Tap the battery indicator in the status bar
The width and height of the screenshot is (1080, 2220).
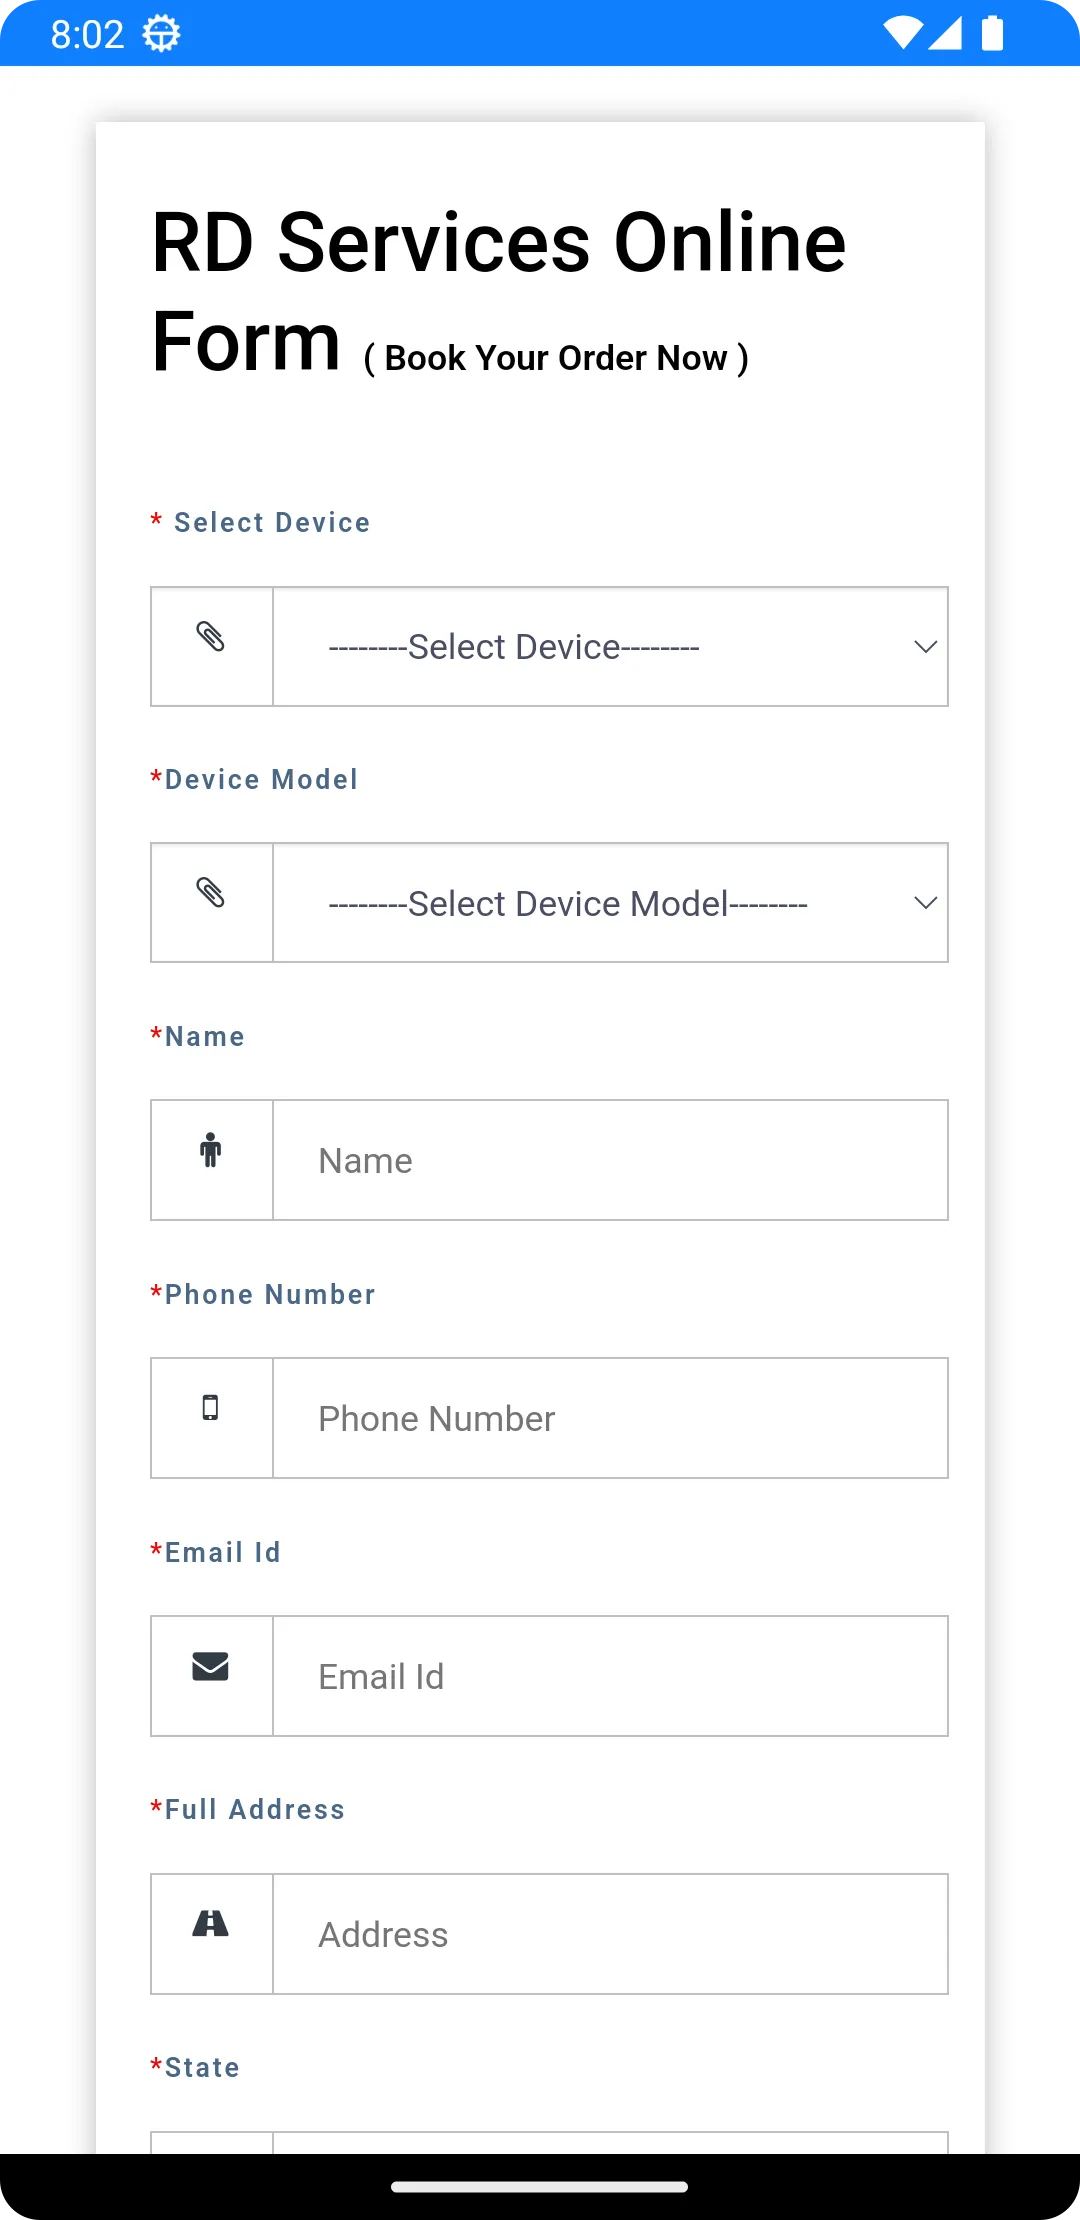(991, 31)
